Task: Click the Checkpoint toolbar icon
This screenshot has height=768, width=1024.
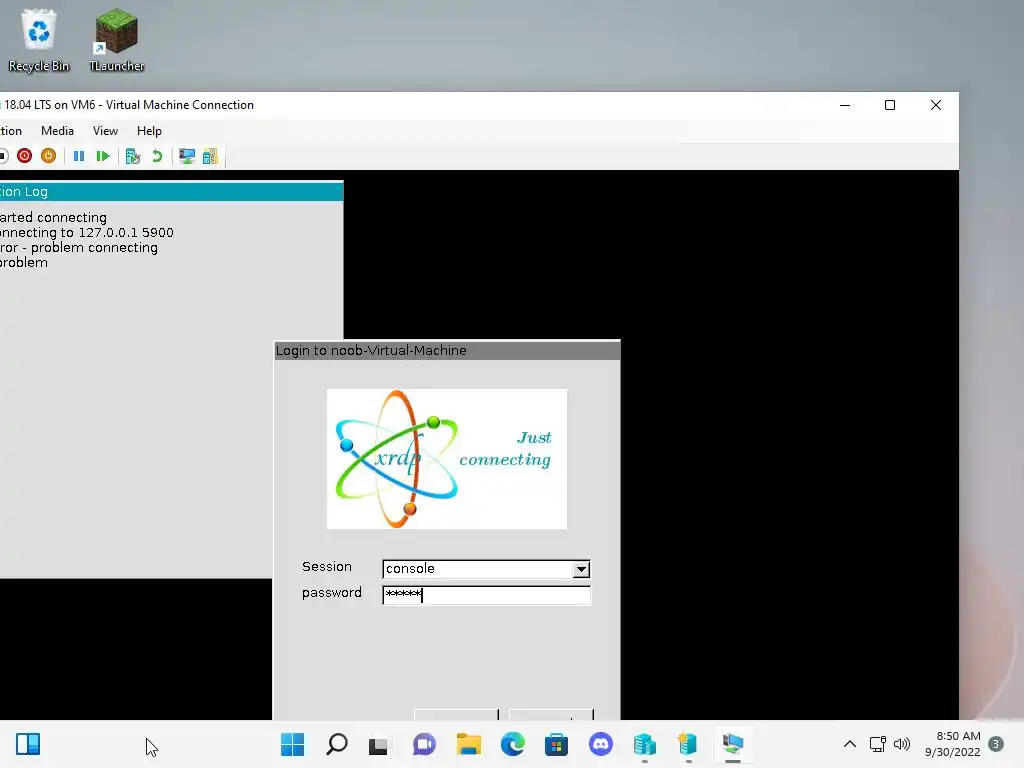Action: point(133,156)
